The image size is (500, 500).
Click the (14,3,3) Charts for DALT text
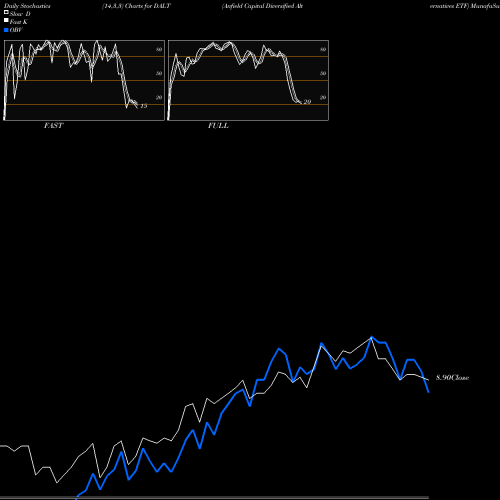click(136, 6)
